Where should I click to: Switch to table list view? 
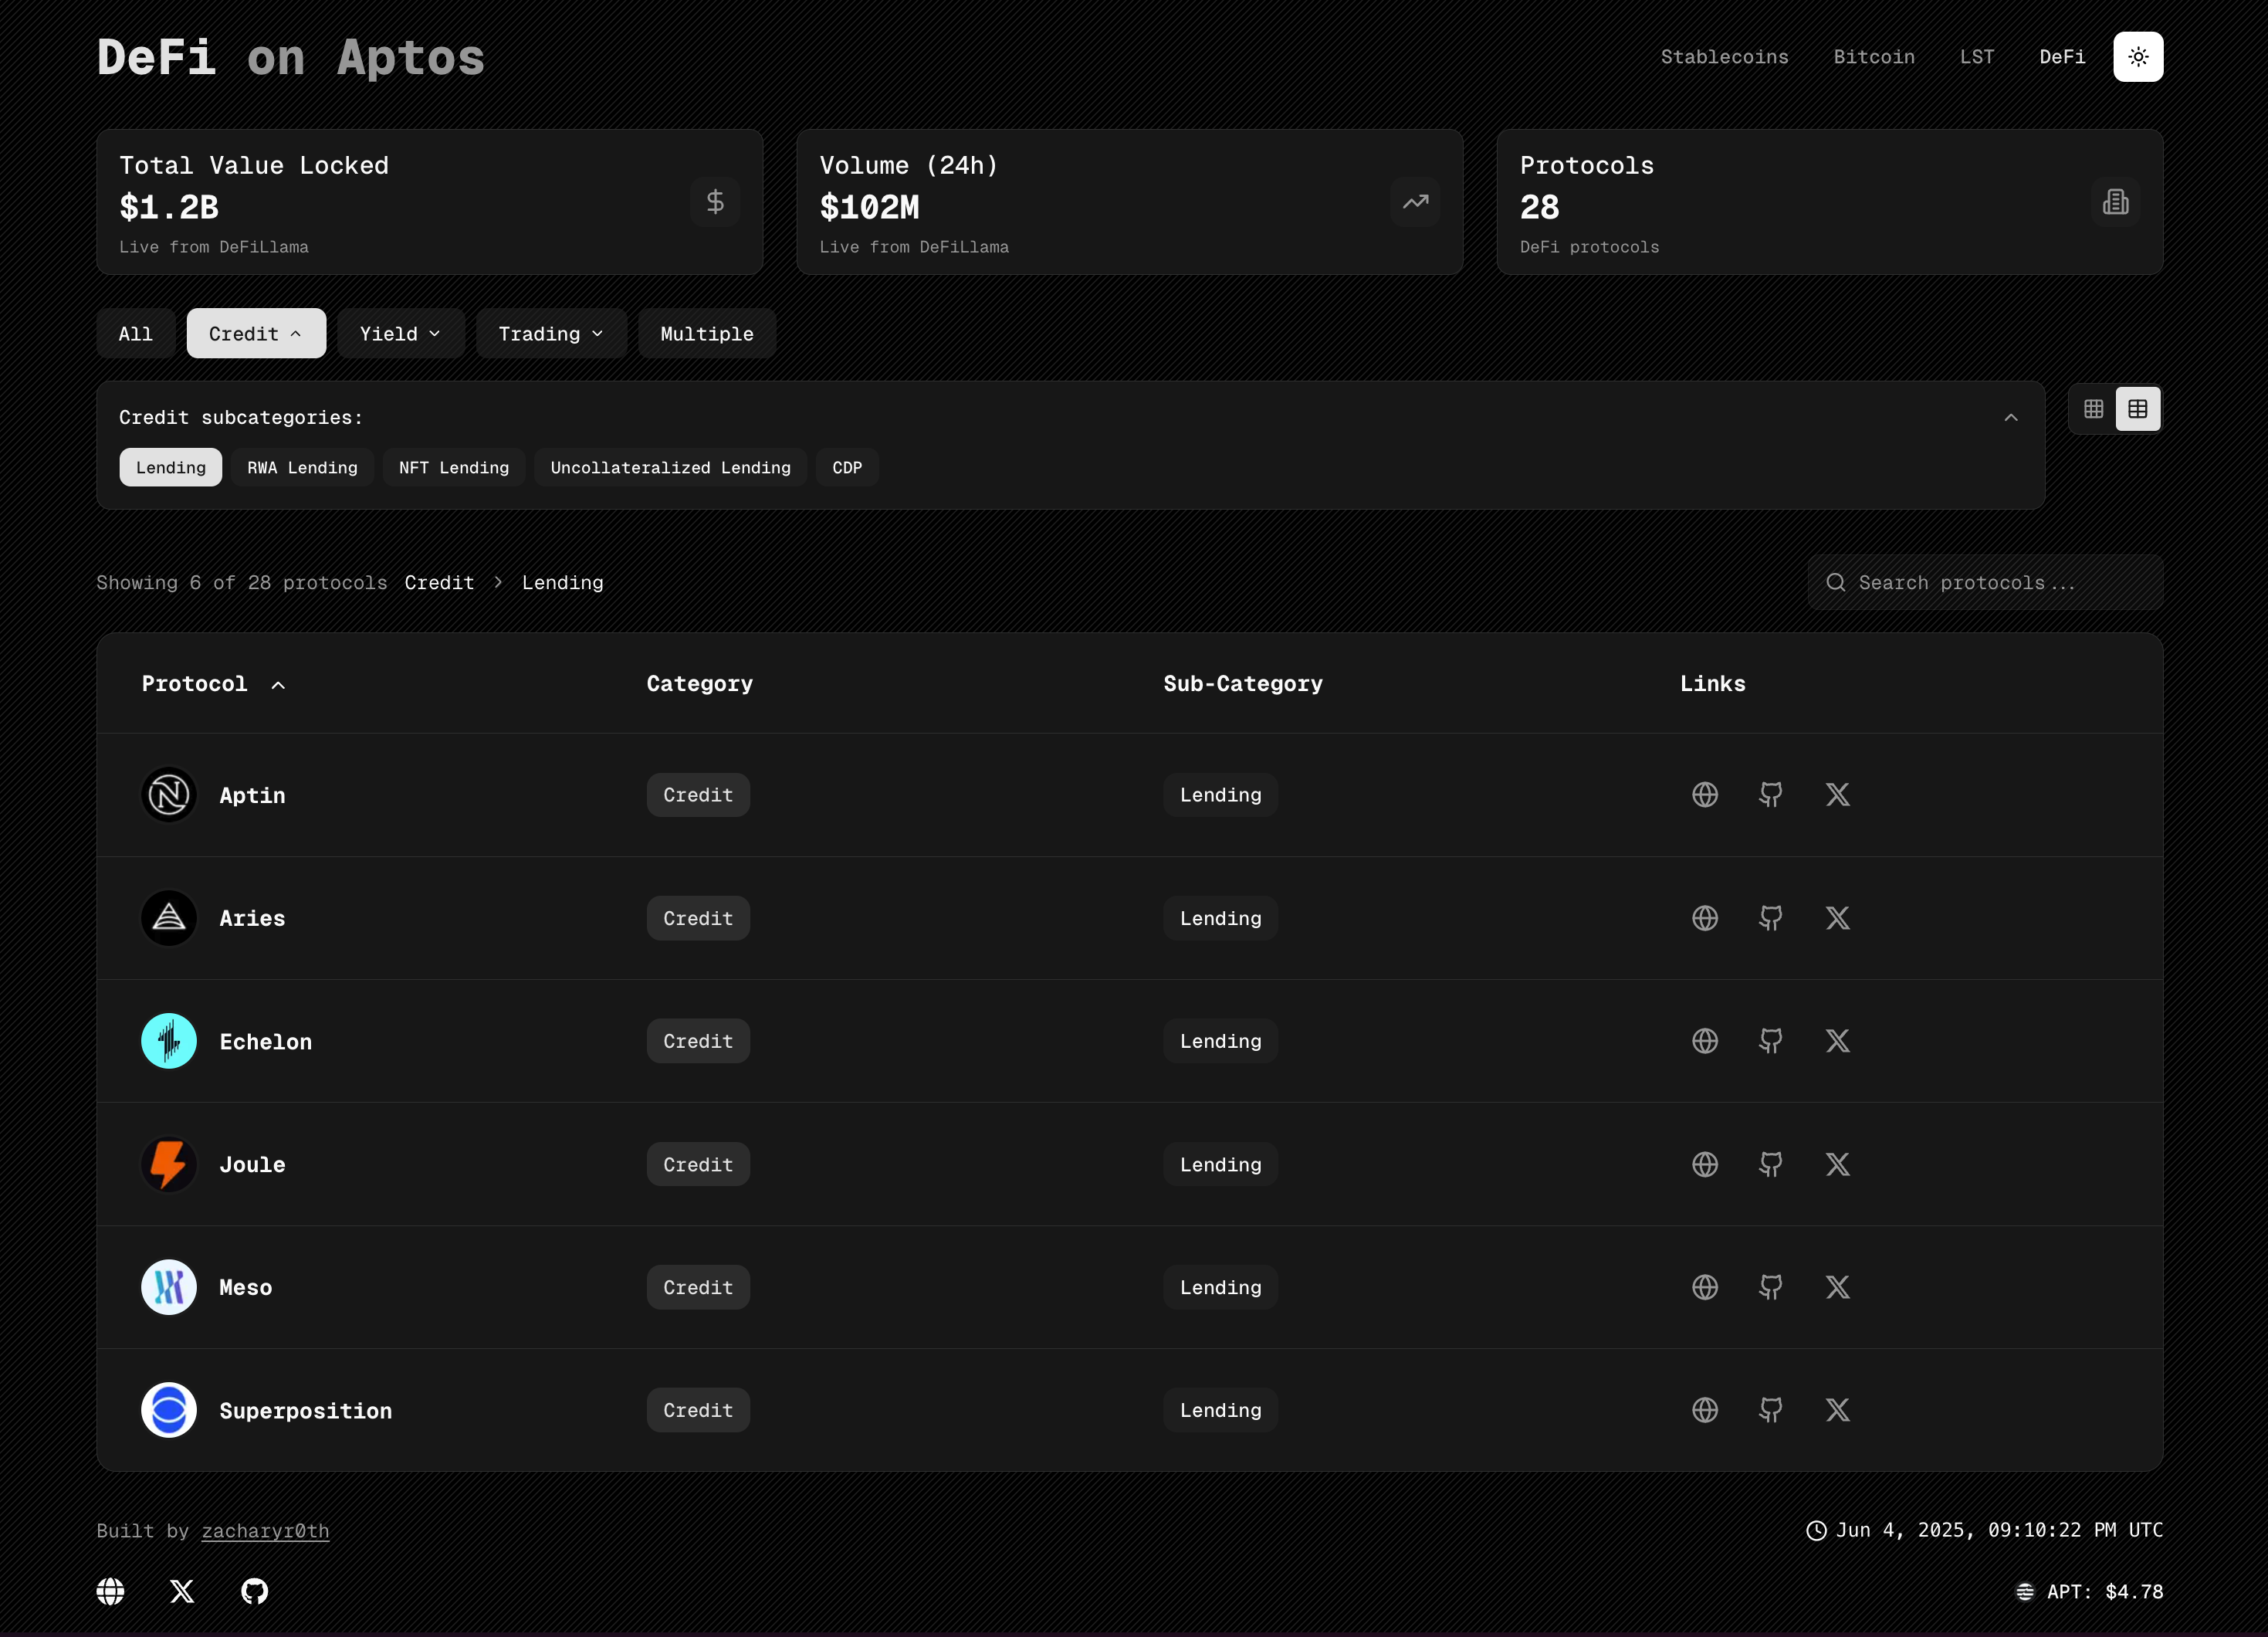click(x=2138, y=409)
